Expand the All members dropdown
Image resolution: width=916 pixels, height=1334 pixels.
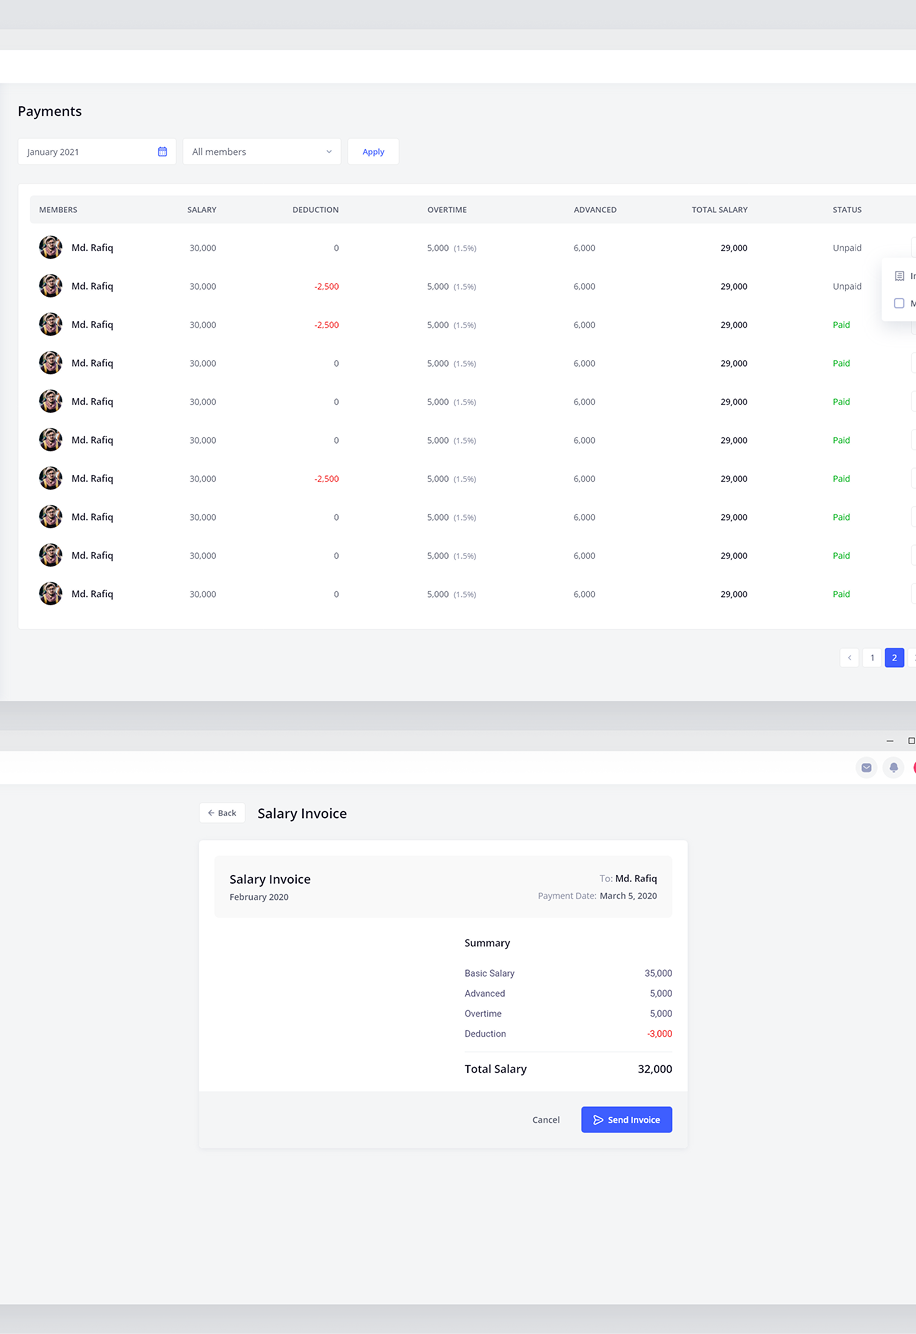pyautogui.click(x=262, y=152)
